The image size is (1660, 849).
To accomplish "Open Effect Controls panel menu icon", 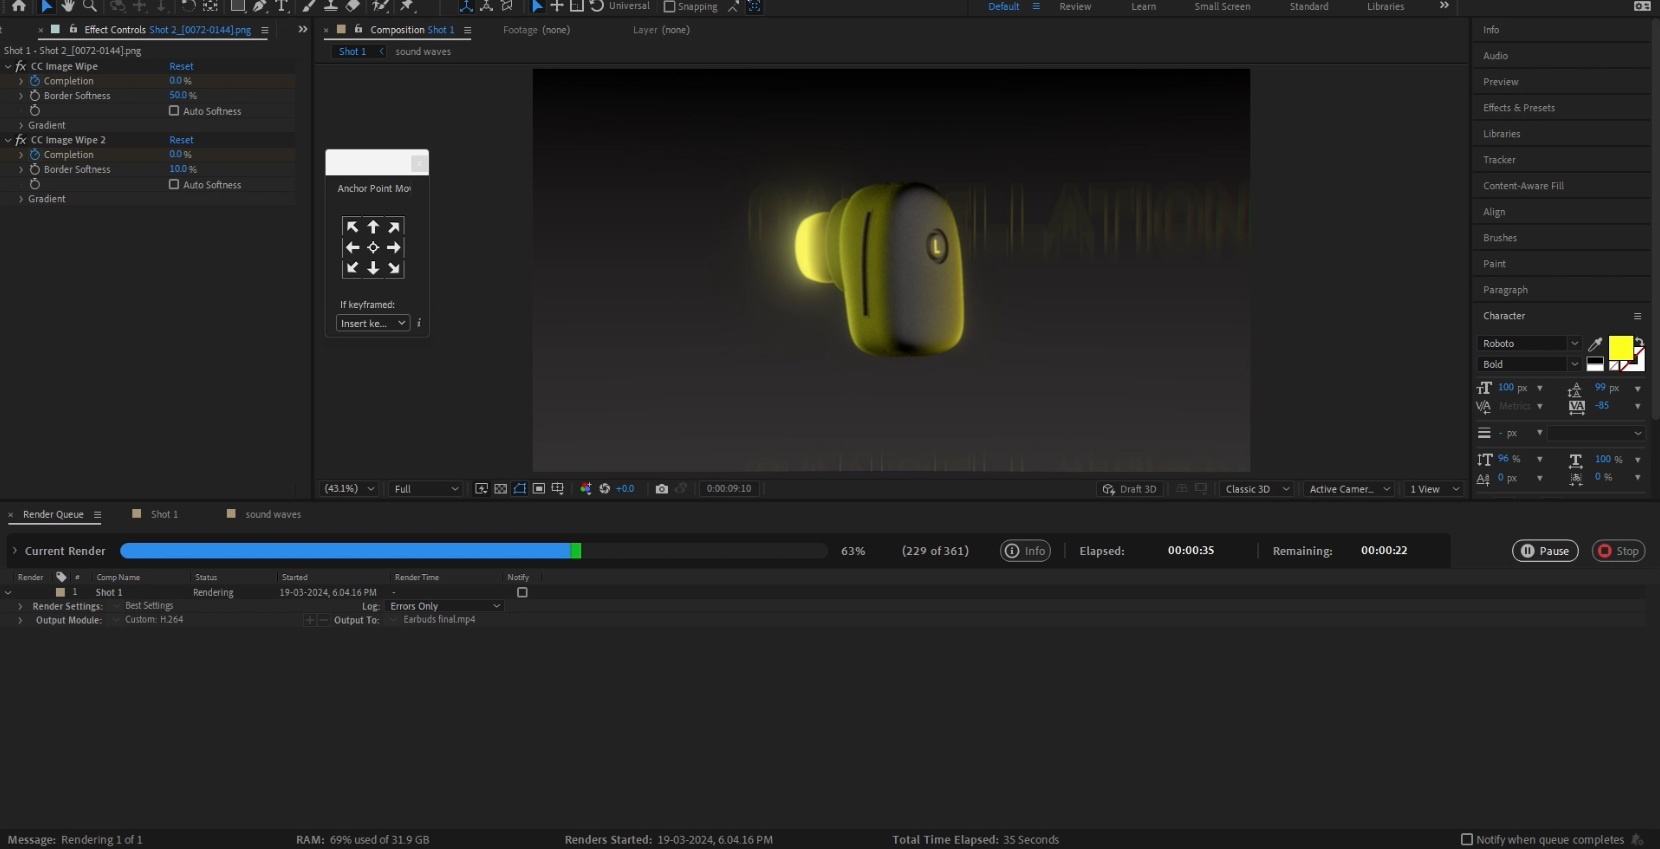I will [x=264, y=30].
